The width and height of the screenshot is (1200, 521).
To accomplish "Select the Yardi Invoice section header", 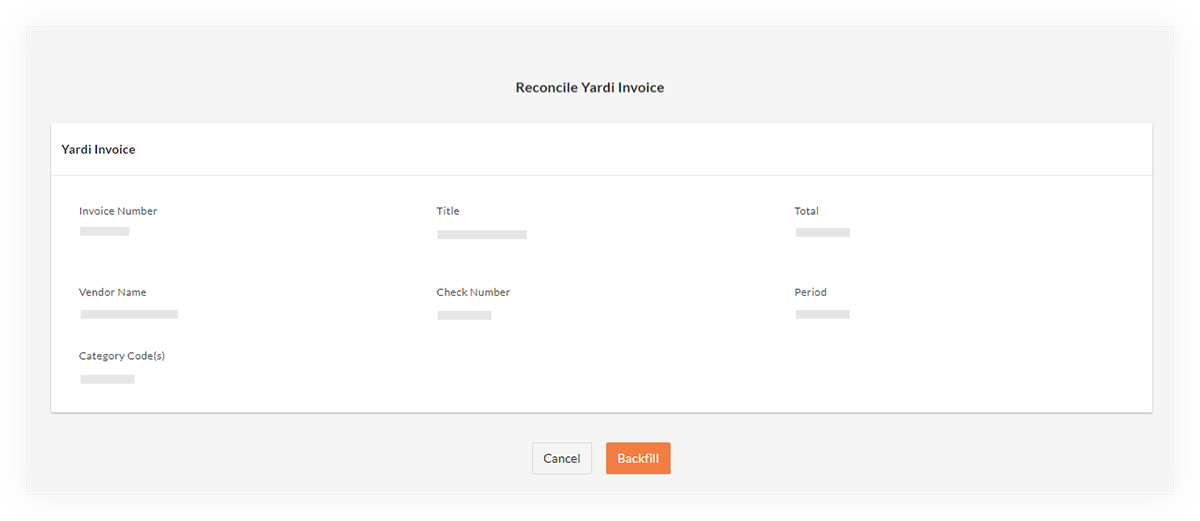I will [x=98, y=149].
